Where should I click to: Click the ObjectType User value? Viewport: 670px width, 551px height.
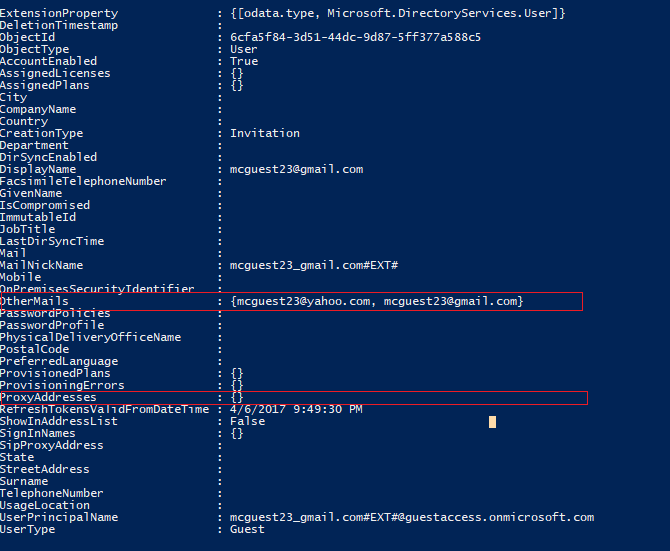click(244, 49)
